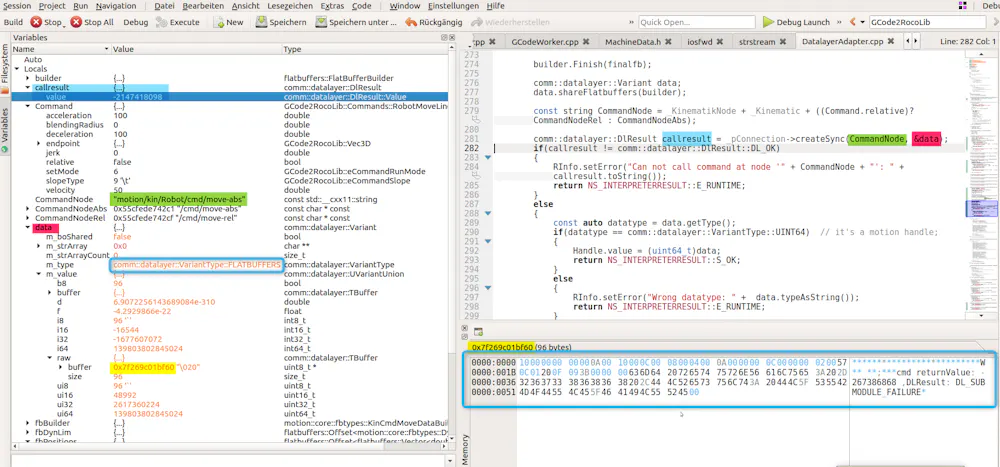Toggle fold marker at line 283
This screenshot has width=1000, height=467.
[489, 158]
